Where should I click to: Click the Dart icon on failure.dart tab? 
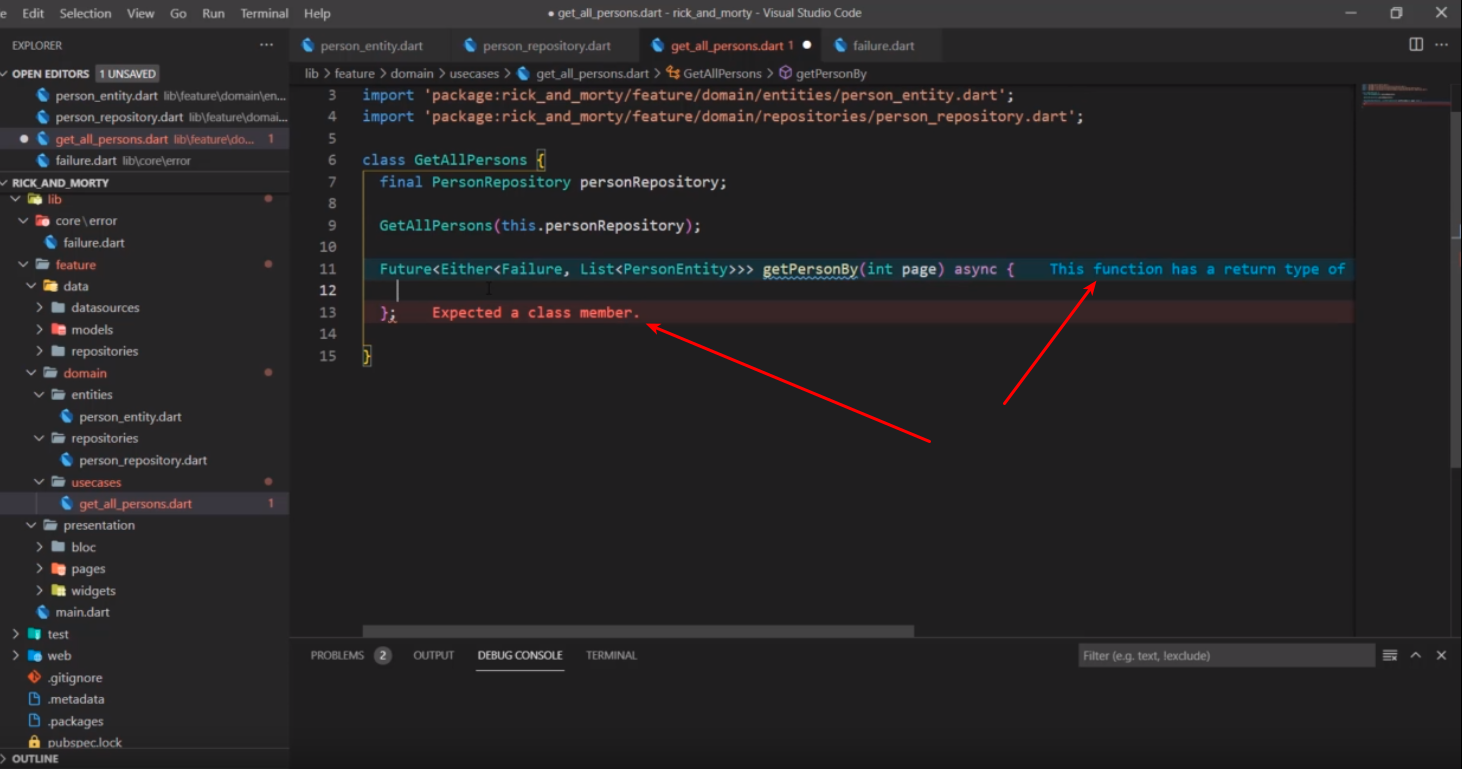coord(840,46)
